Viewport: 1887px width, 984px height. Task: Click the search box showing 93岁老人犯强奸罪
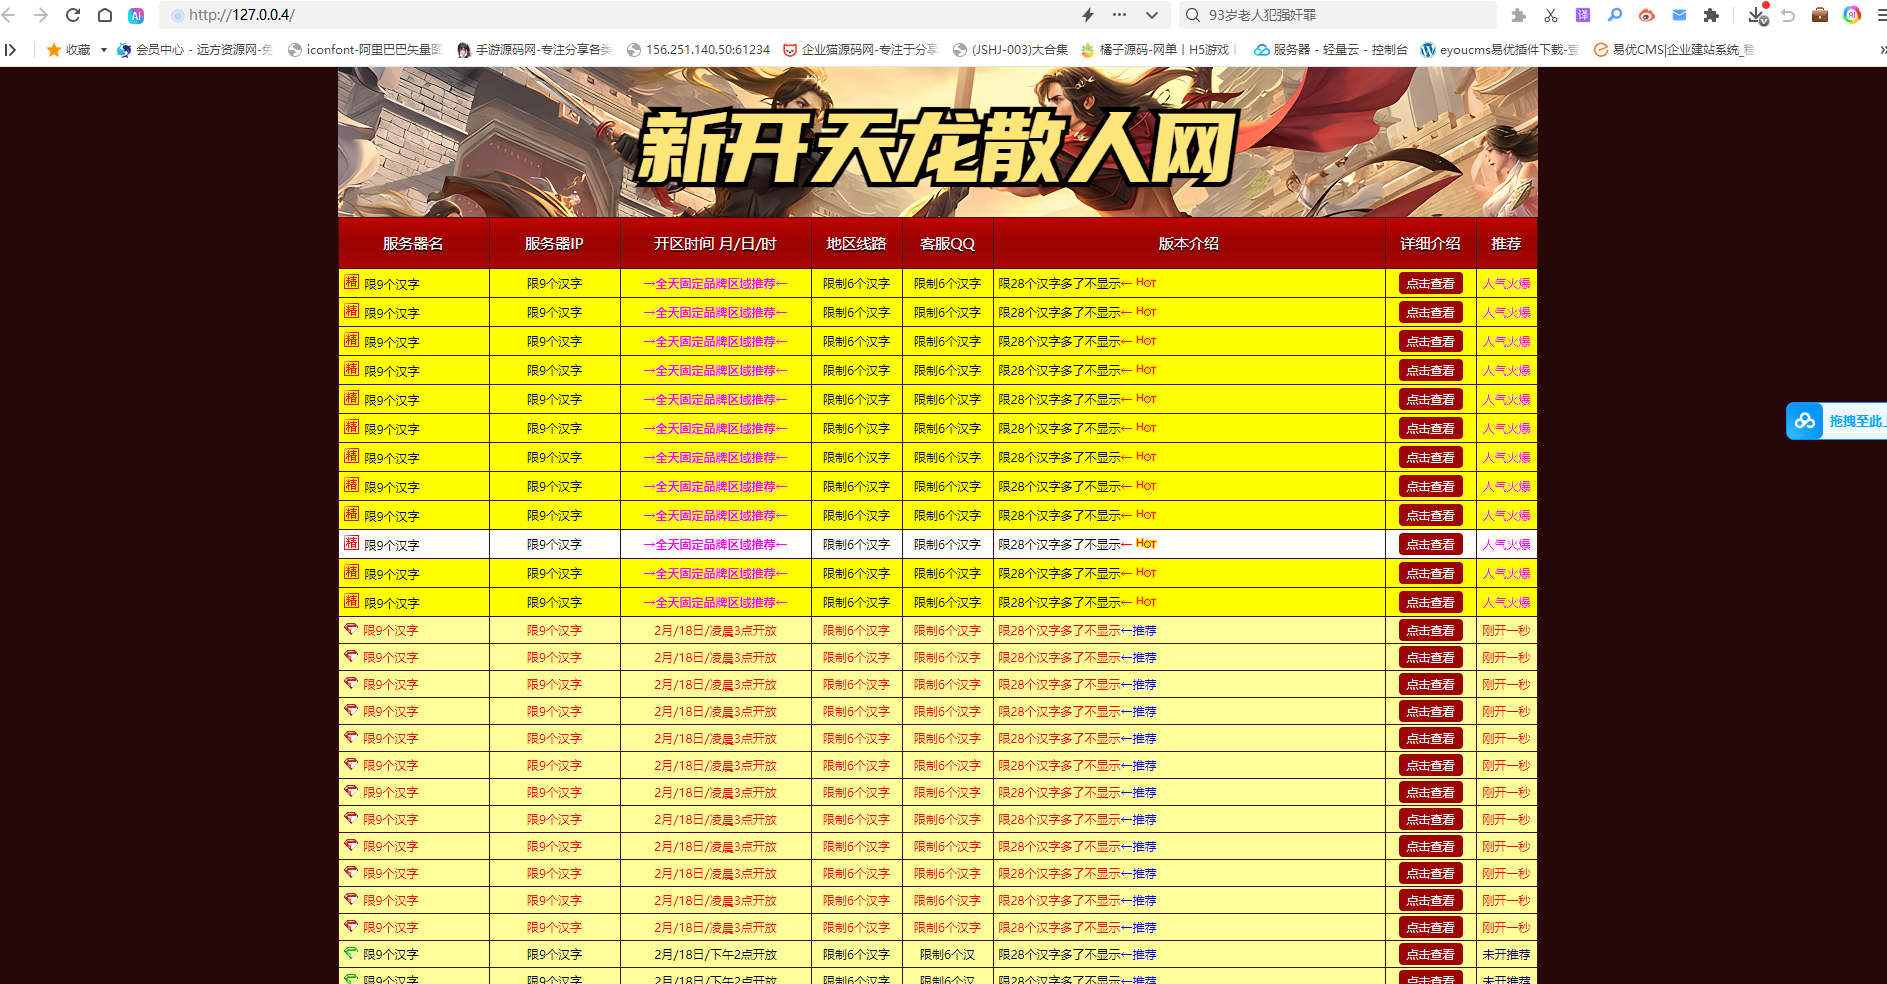tap(1340, 15)
